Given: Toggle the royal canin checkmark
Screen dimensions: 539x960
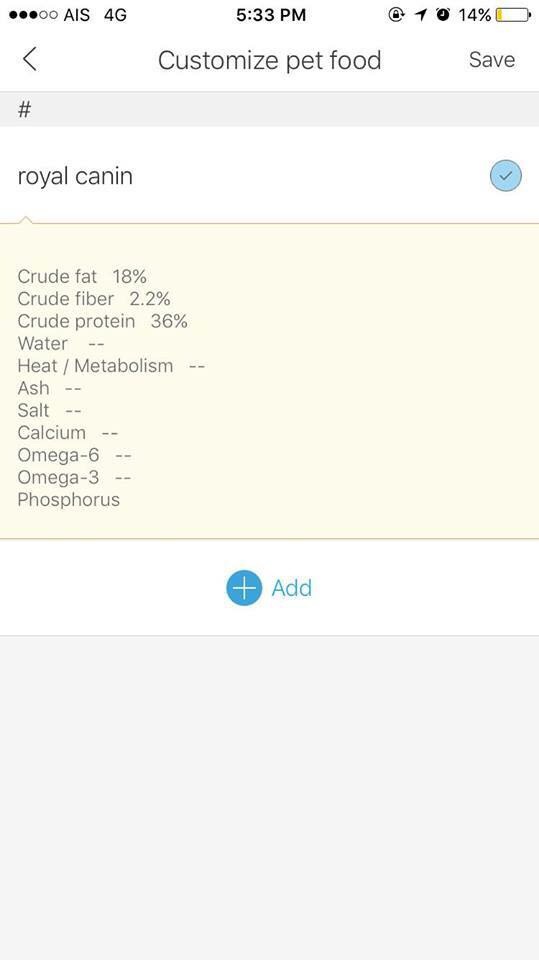Looking at the screenshot, I should click(505, 176).
